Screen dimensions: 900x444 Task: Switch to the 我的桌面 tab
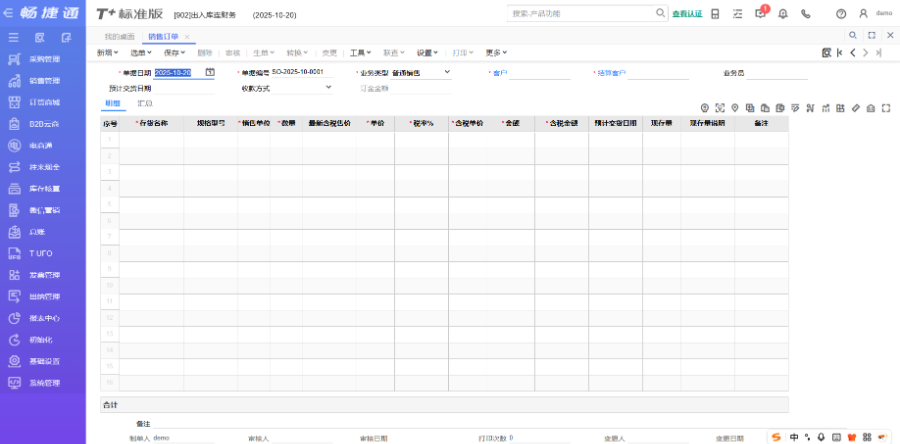(119, 37)
